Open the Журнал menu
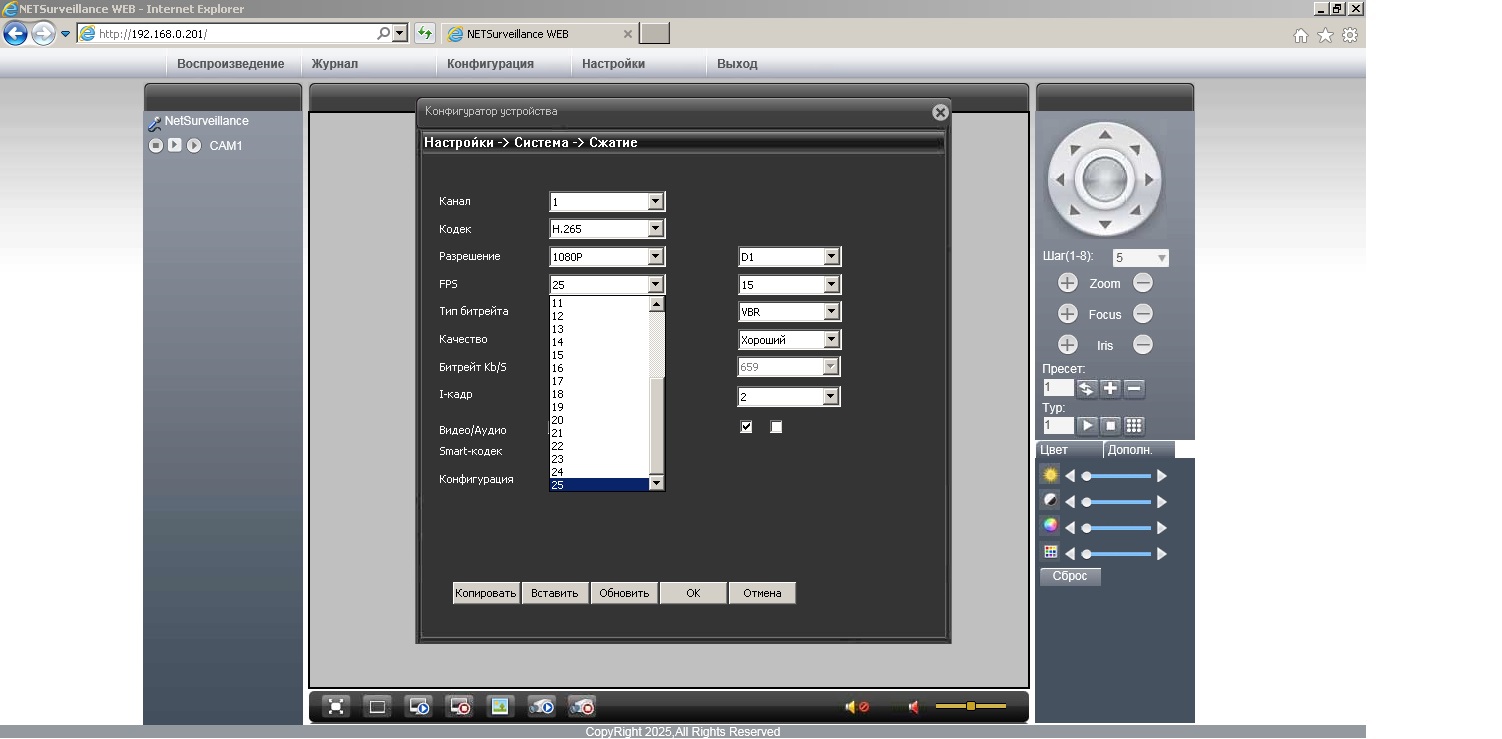 point(334,64)
